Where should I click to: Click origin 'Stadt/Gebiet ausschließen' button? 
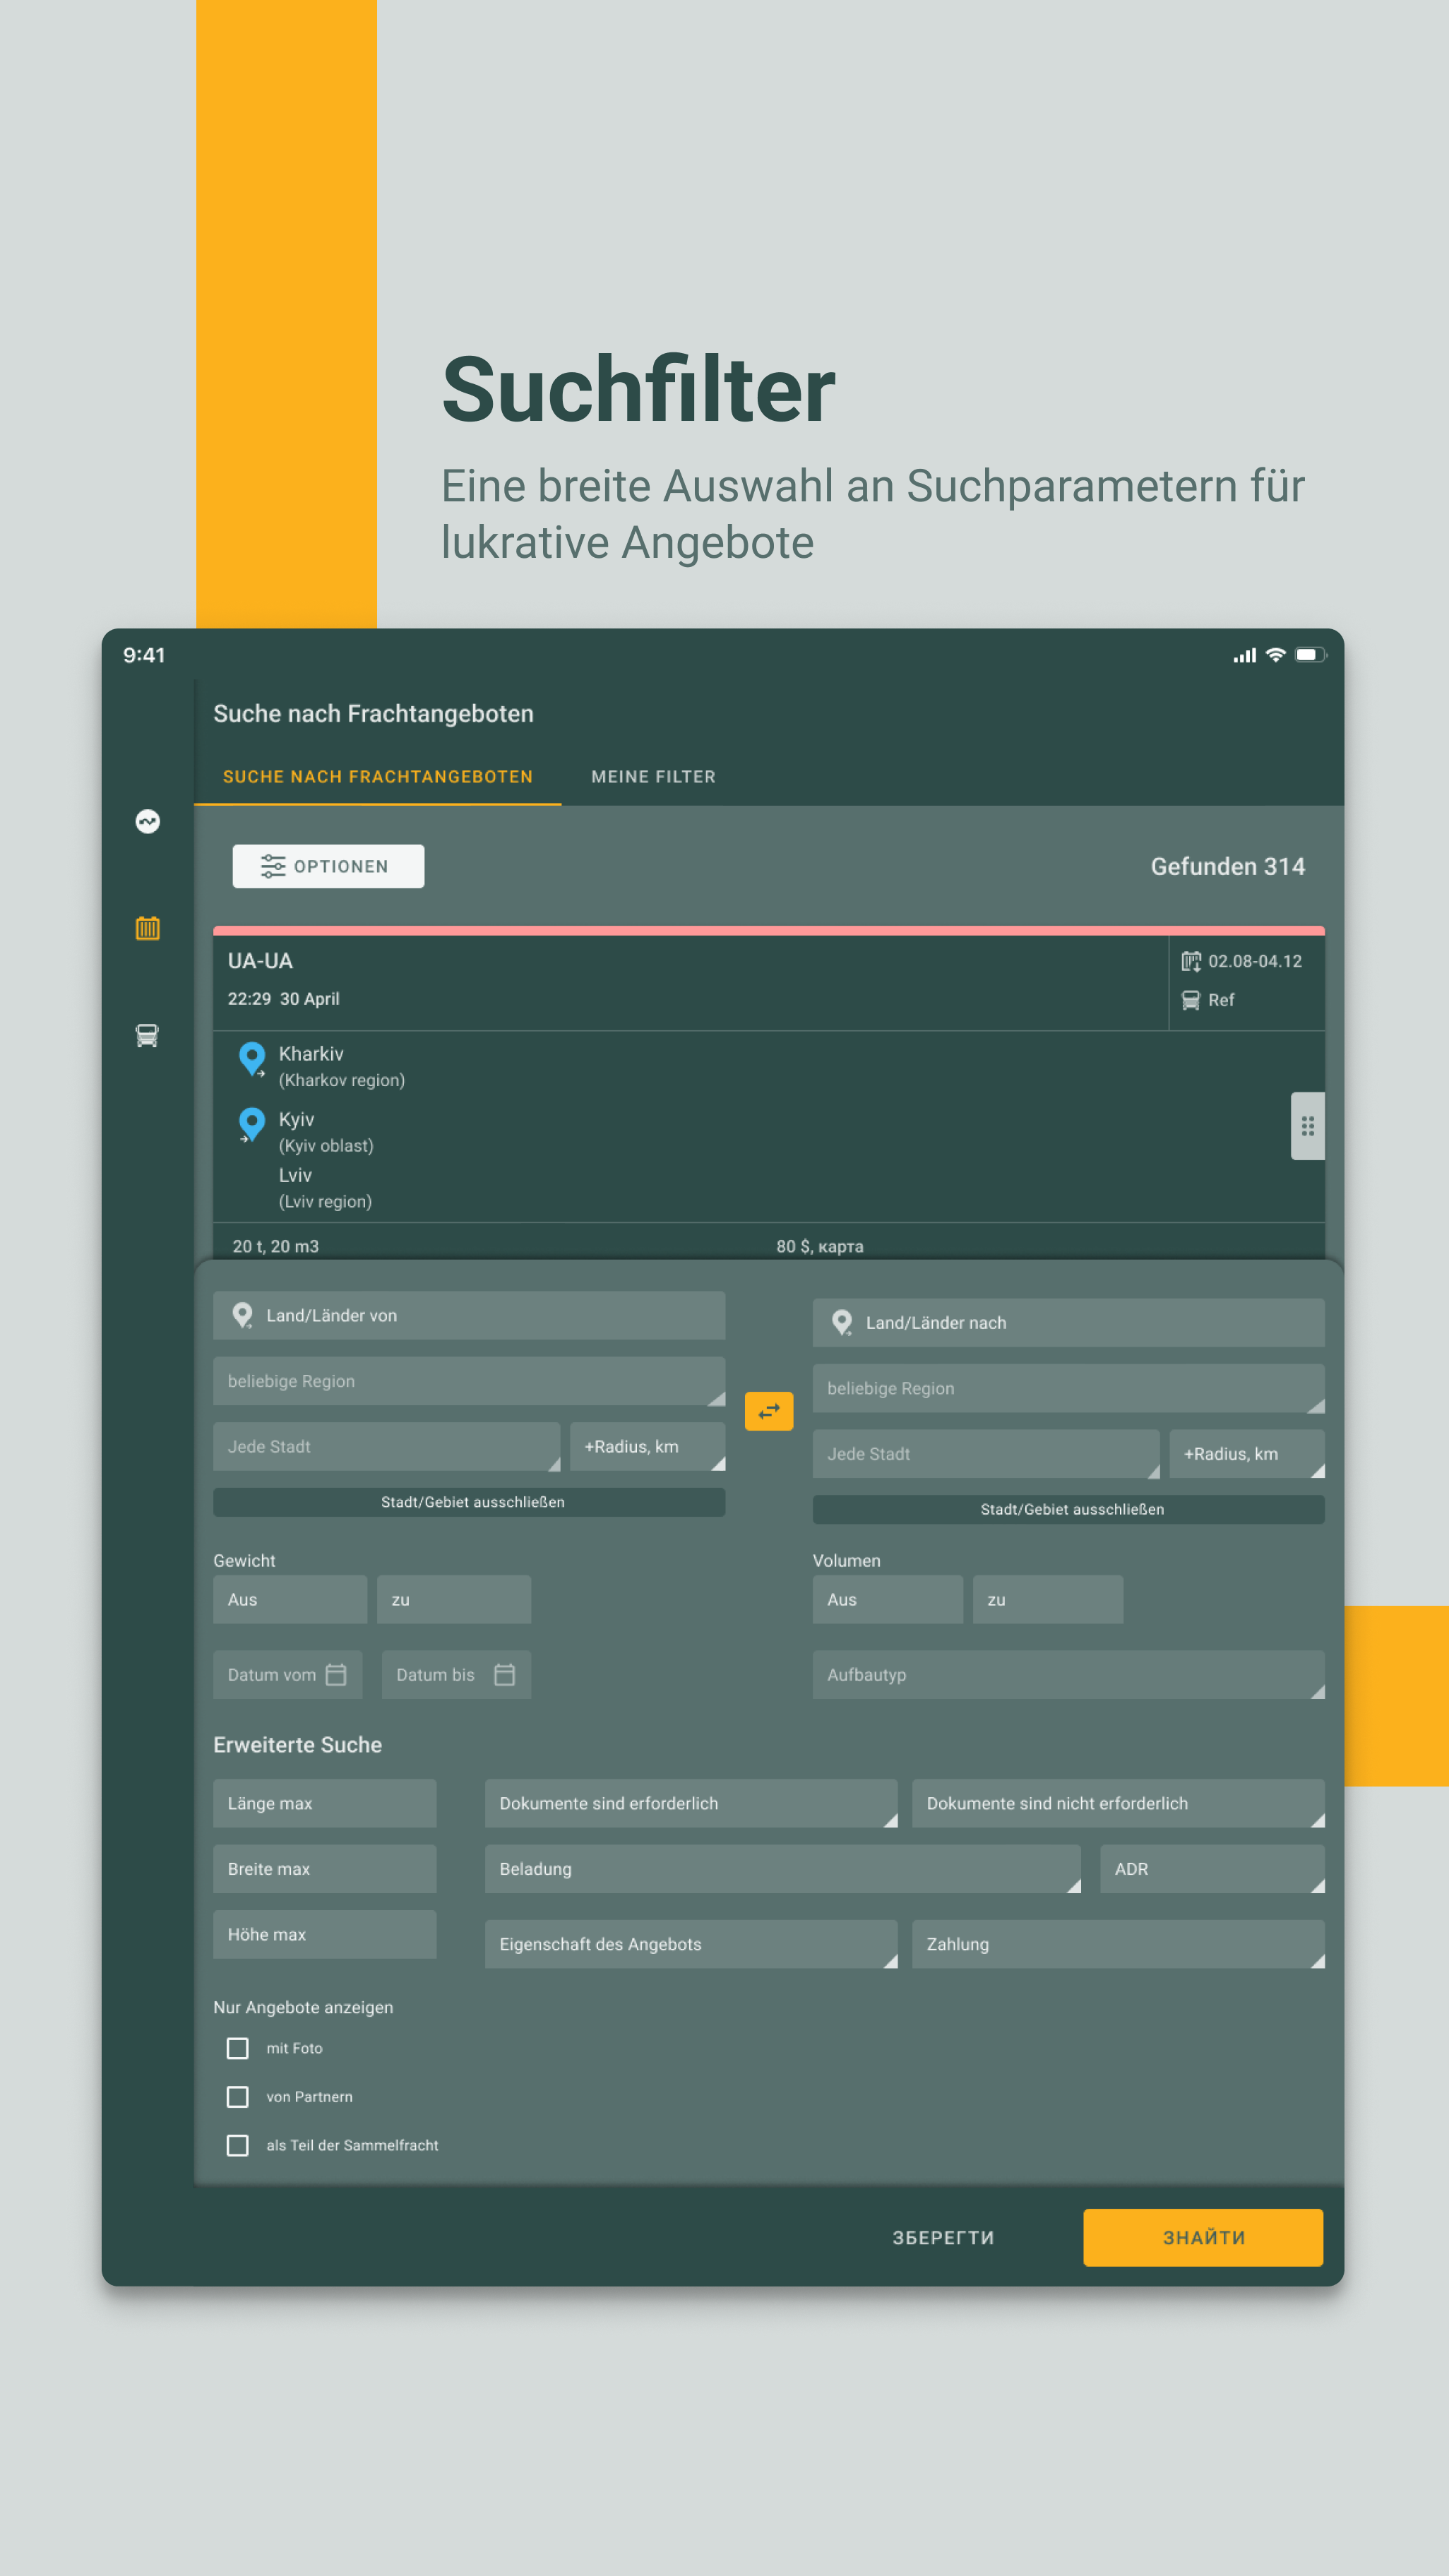[x=469, y=1502]
